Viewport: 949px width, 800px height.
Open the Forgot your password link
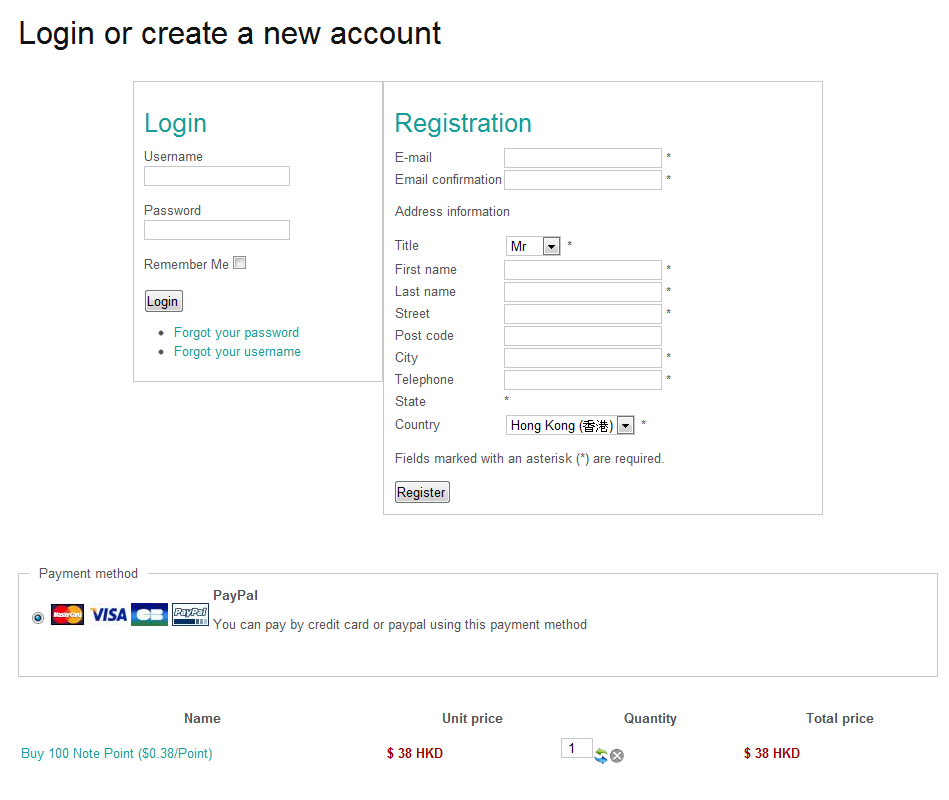(236, 333)
